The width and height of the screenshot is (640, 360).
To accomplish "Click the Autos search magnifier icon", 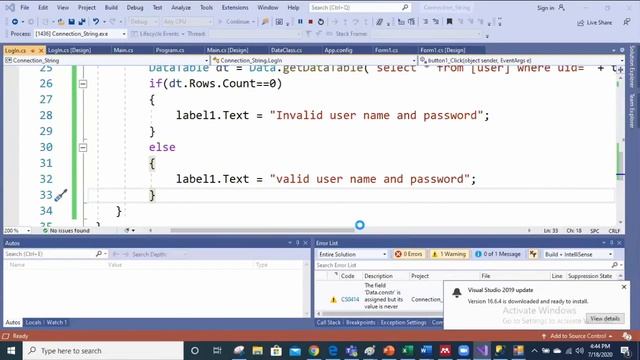I will [99, 254].
